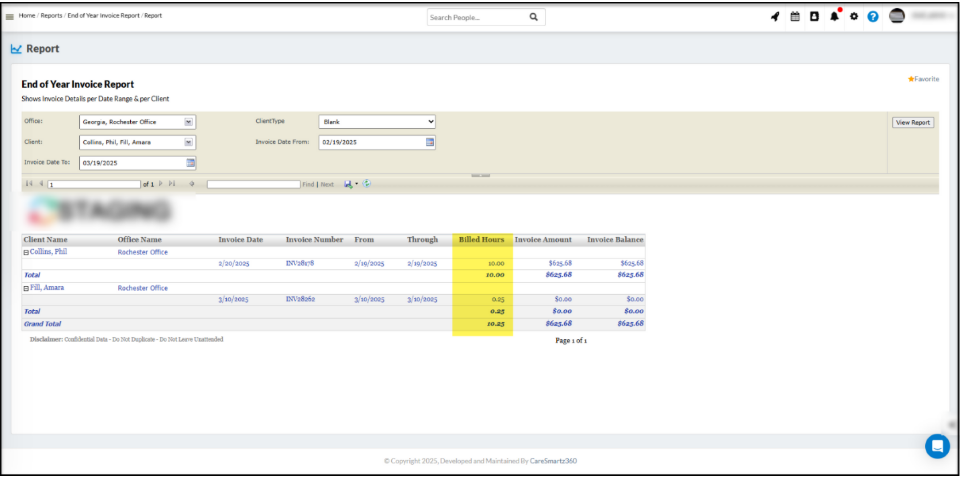Click the report refresh icon
The width and height of the screenshot is (960, 477).
(367, 184)
